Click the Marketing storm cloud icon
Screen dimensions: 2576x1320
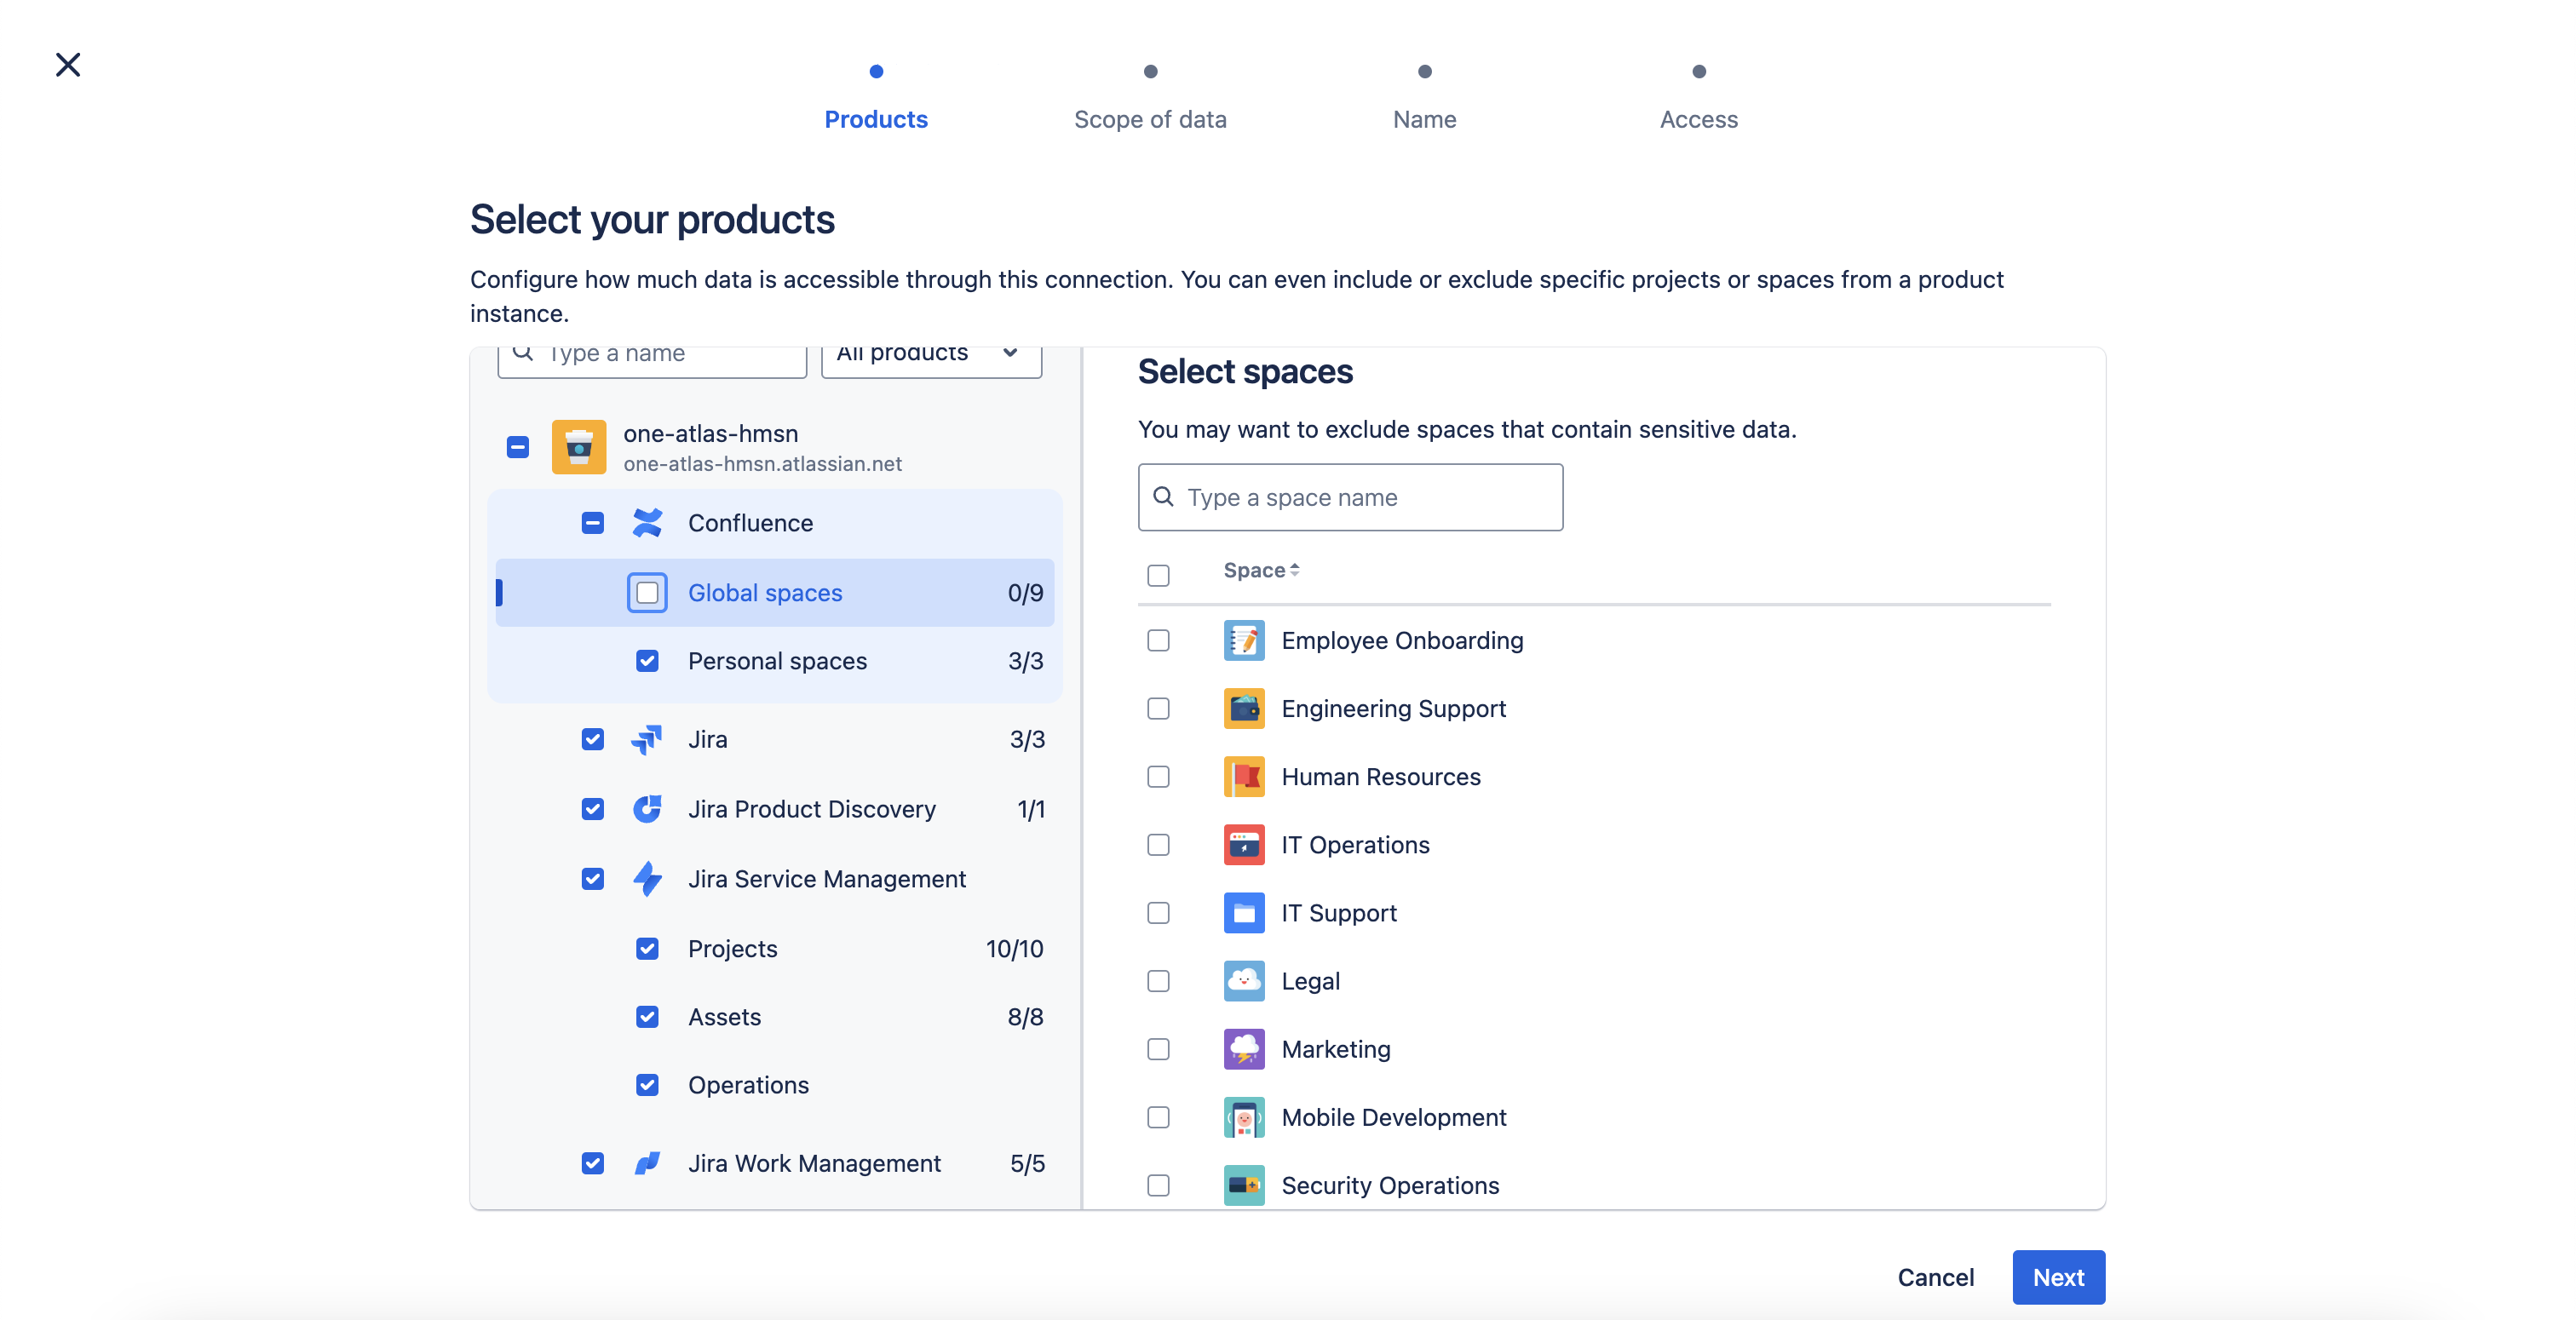click(1244, 1049)
